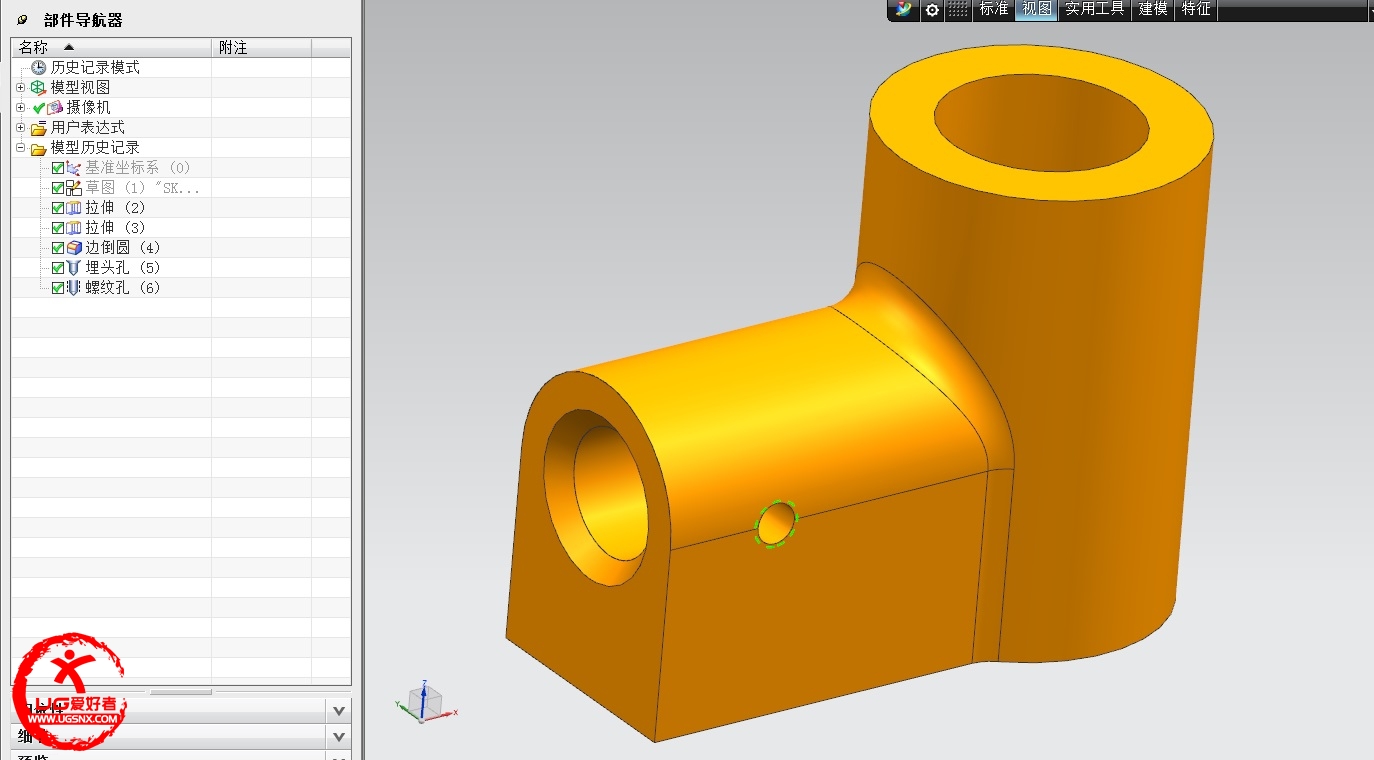Switch to the 标准 toolbar tab

pos(994,9)
